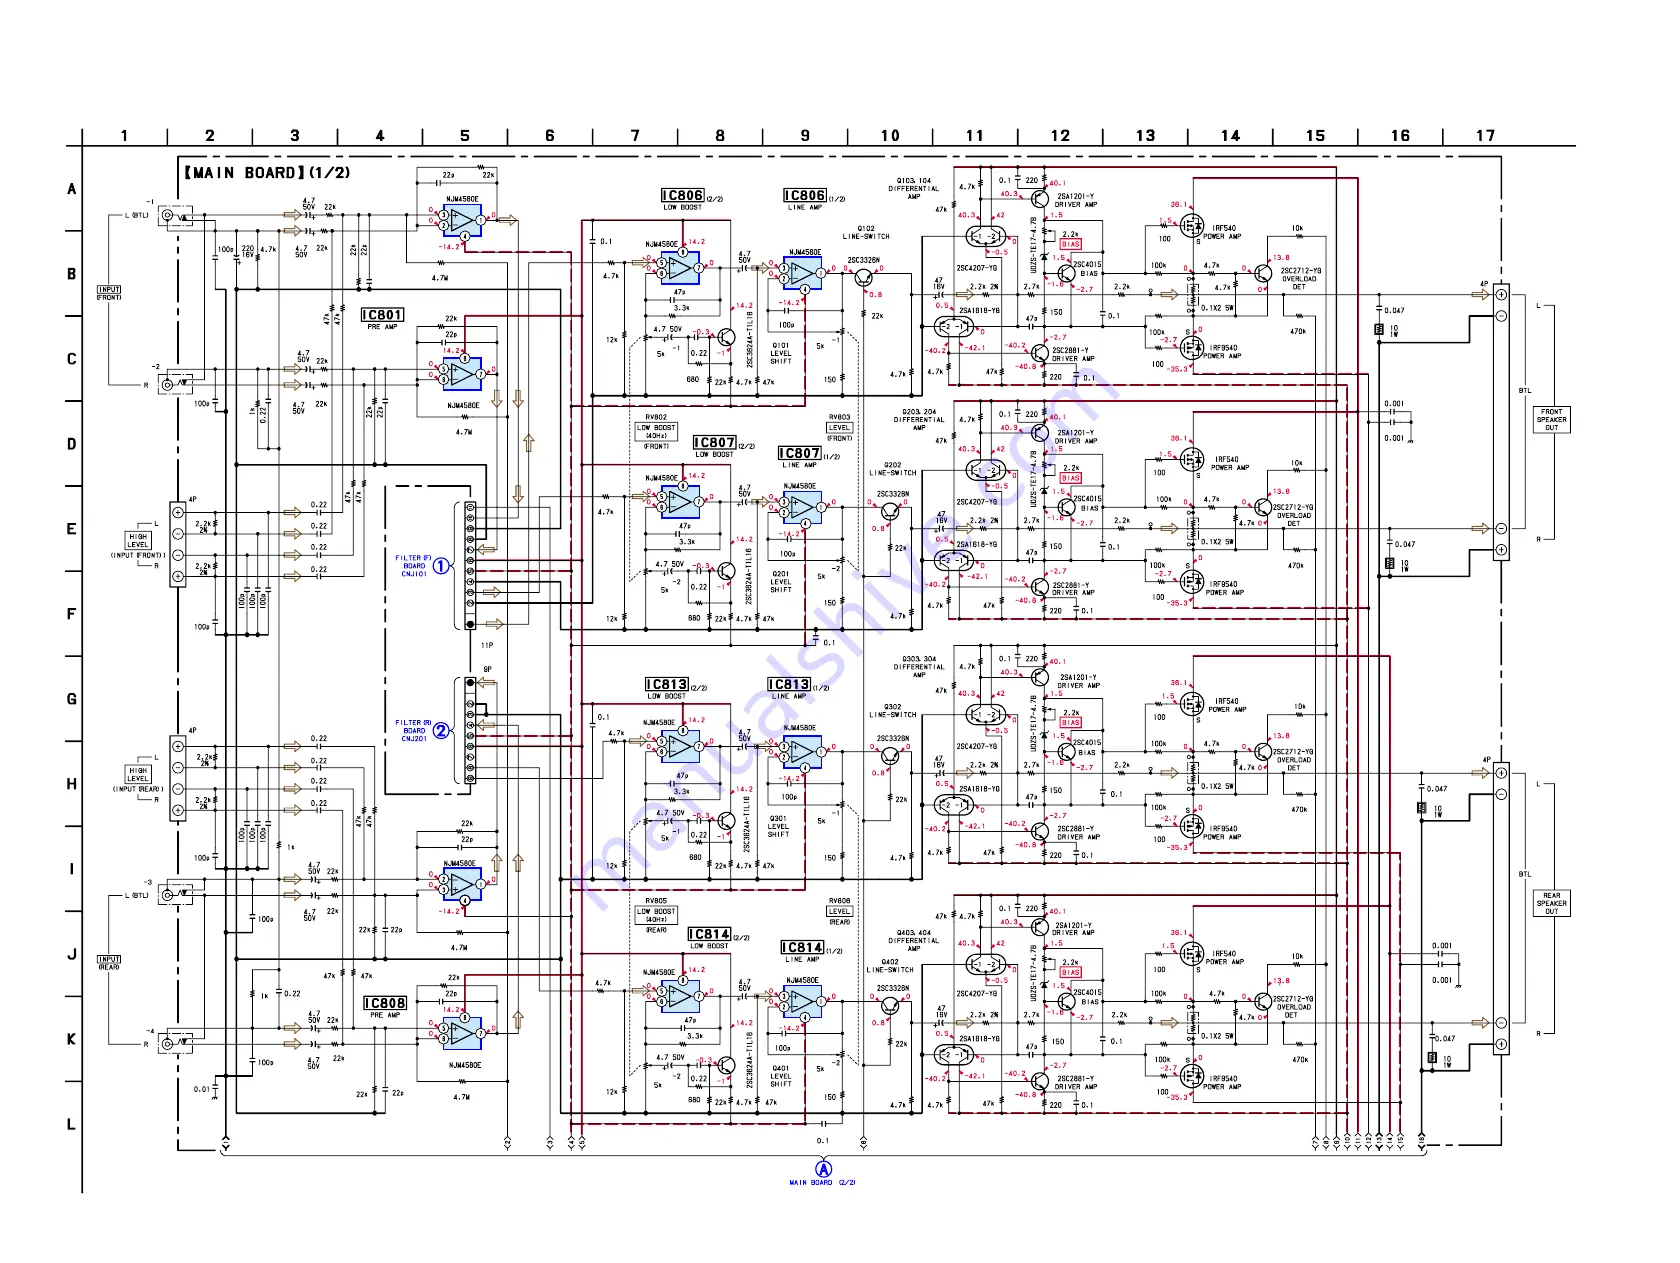Click the 8P CNJ201 connector strip

point(470,730)
